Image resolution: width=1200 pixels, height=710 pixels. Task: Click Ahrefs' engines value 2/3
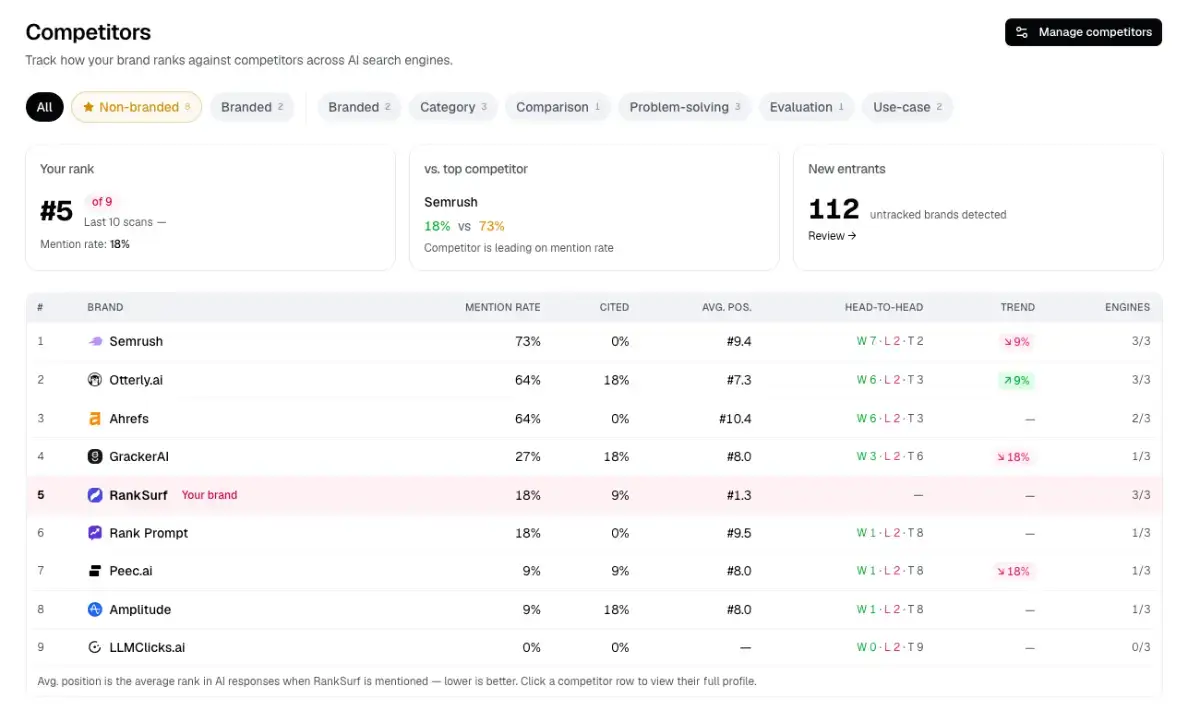(x=1141, y=418)
